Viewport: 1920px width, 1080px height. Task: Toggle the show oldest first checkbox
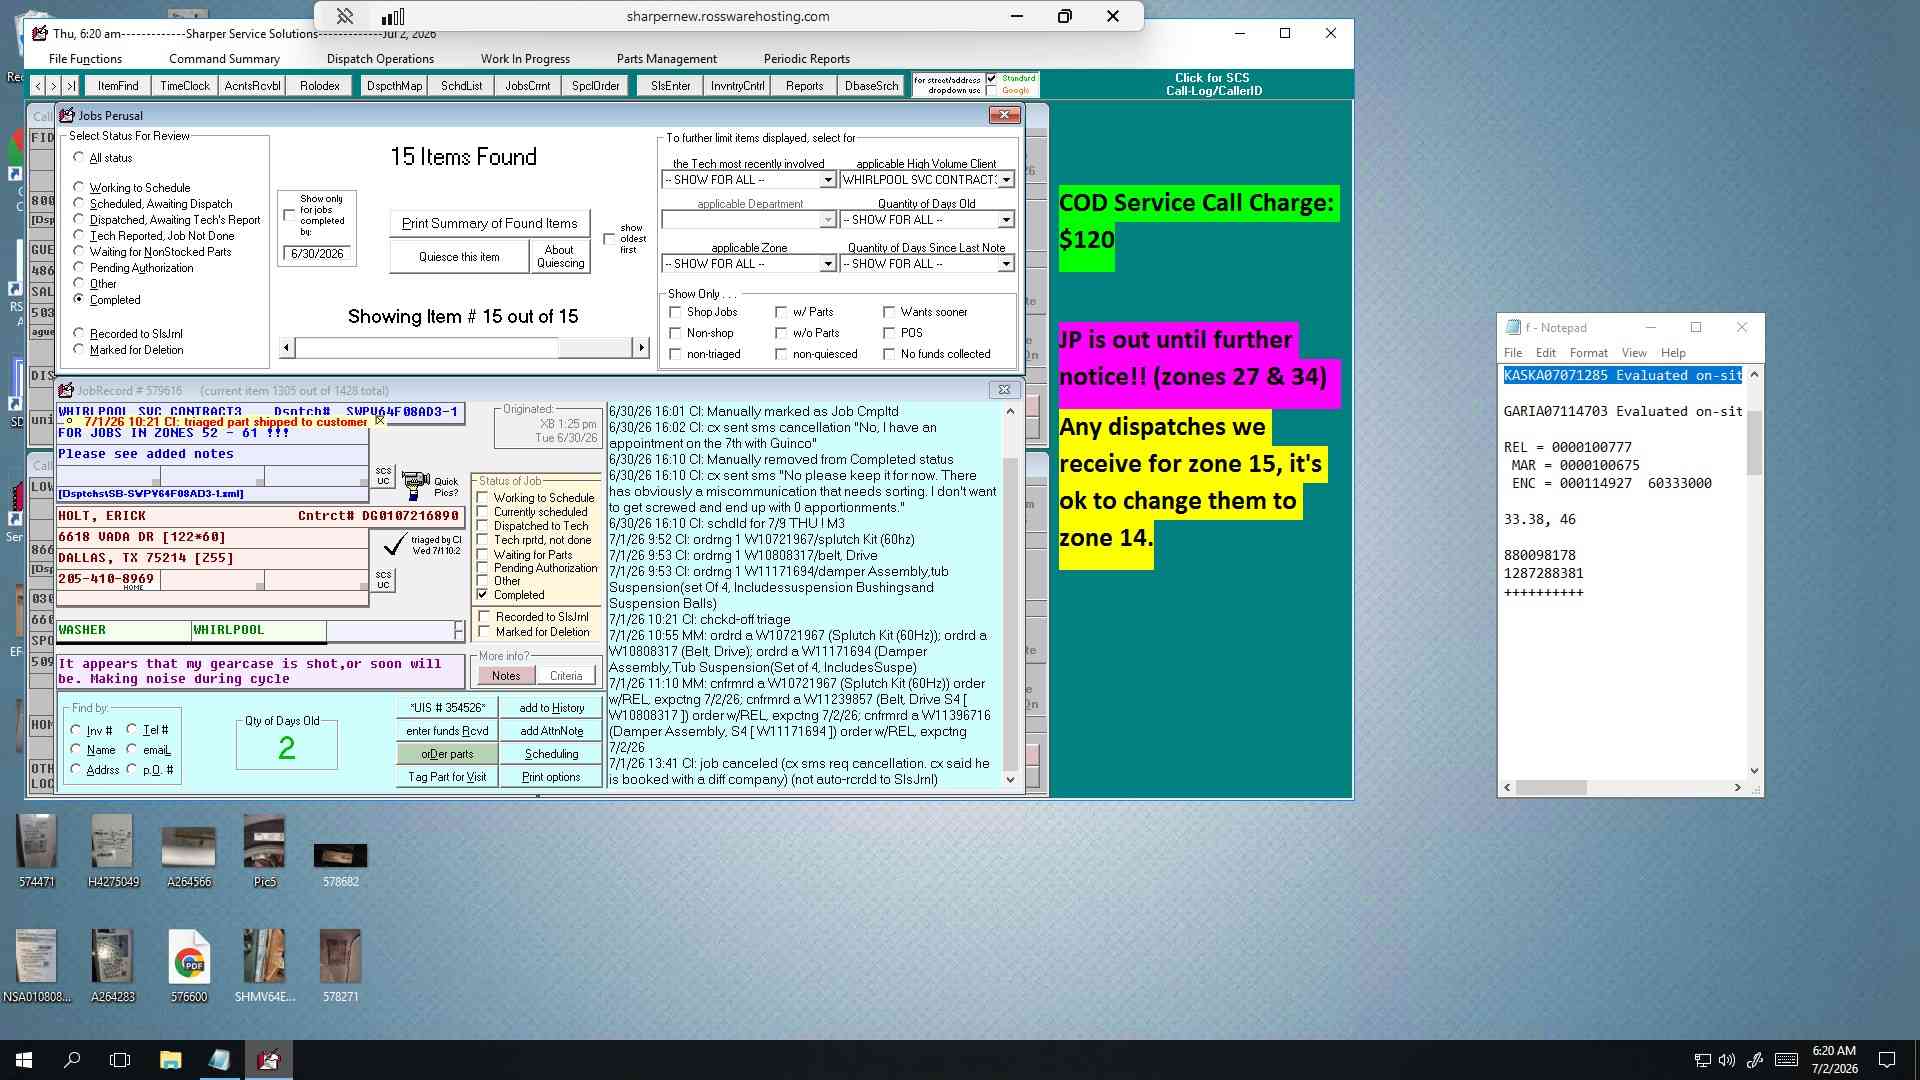(x=609, y=239)
